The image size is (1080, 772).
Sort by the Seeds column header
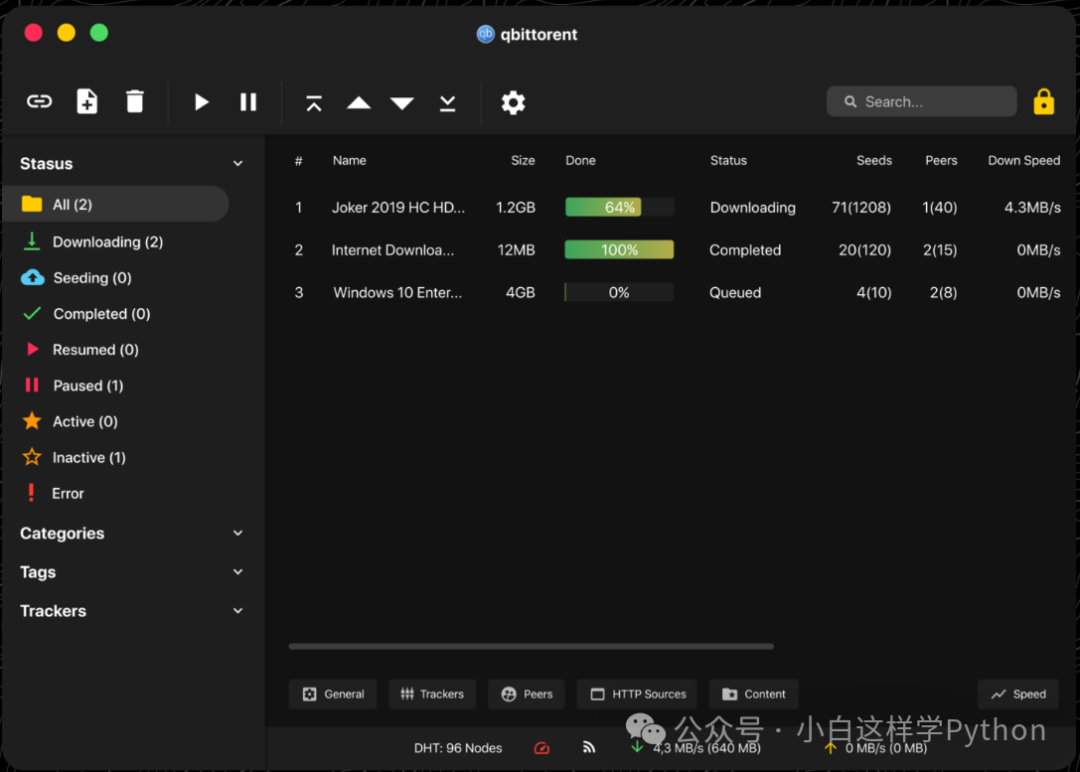(x=874, y=160)
